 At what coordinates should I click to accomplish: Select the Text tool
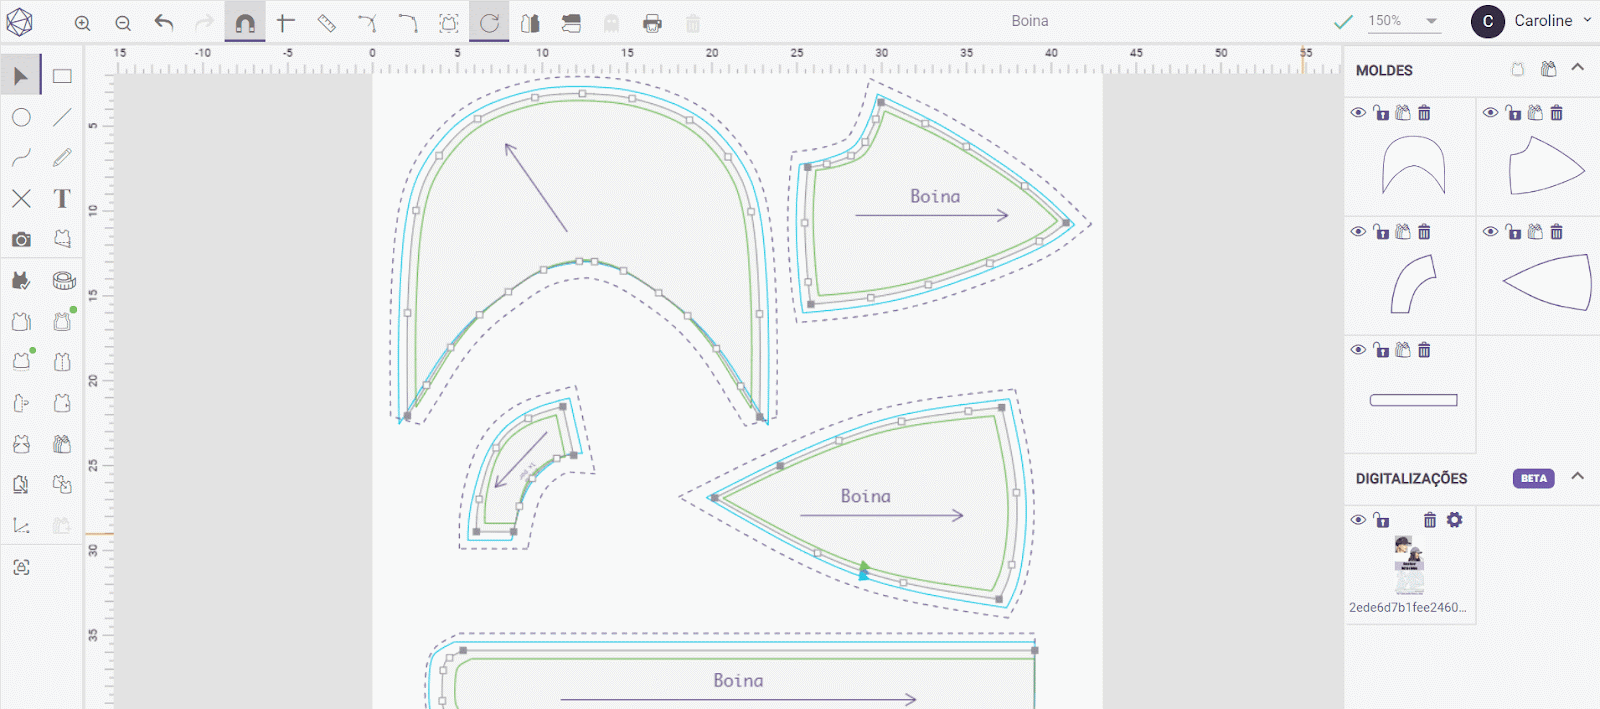click(x=62, y=198)
